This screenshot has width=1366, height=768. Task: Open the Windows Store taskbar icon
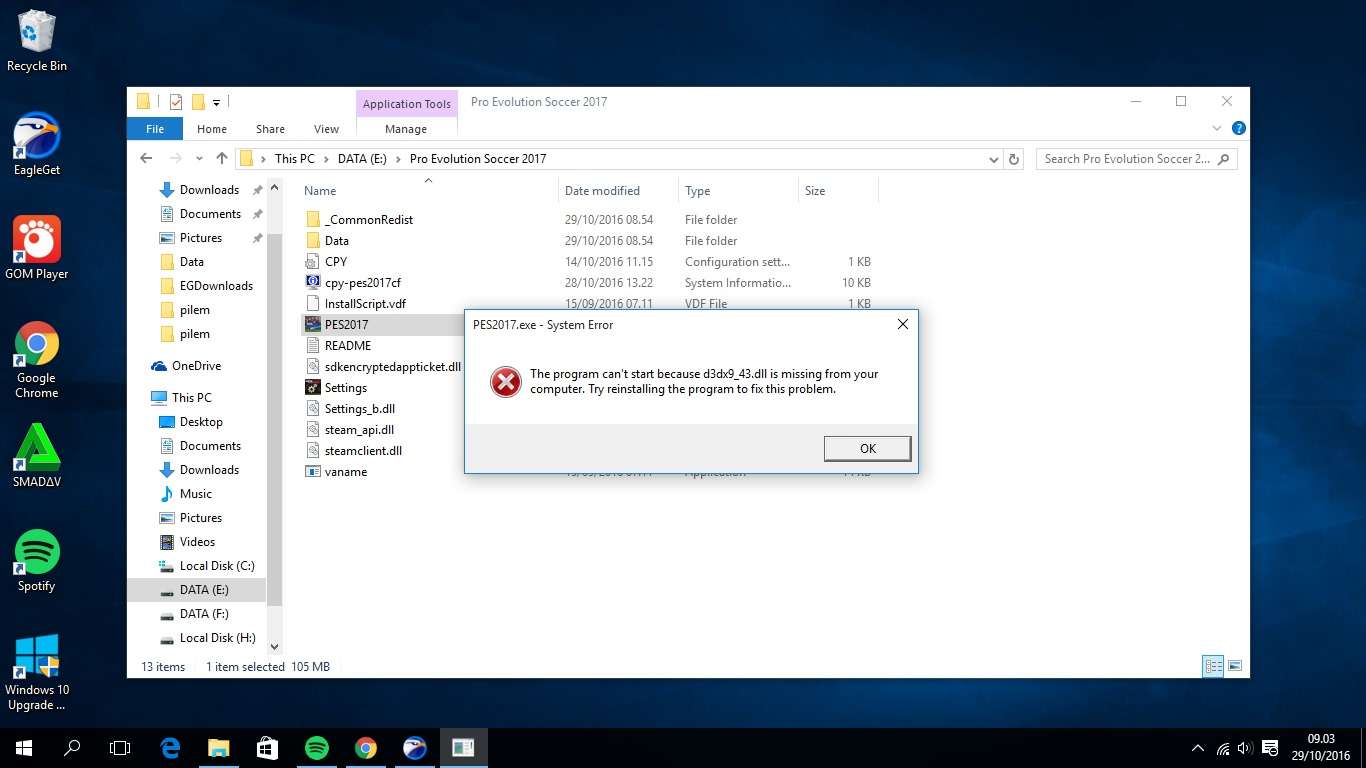click(267, 748)
